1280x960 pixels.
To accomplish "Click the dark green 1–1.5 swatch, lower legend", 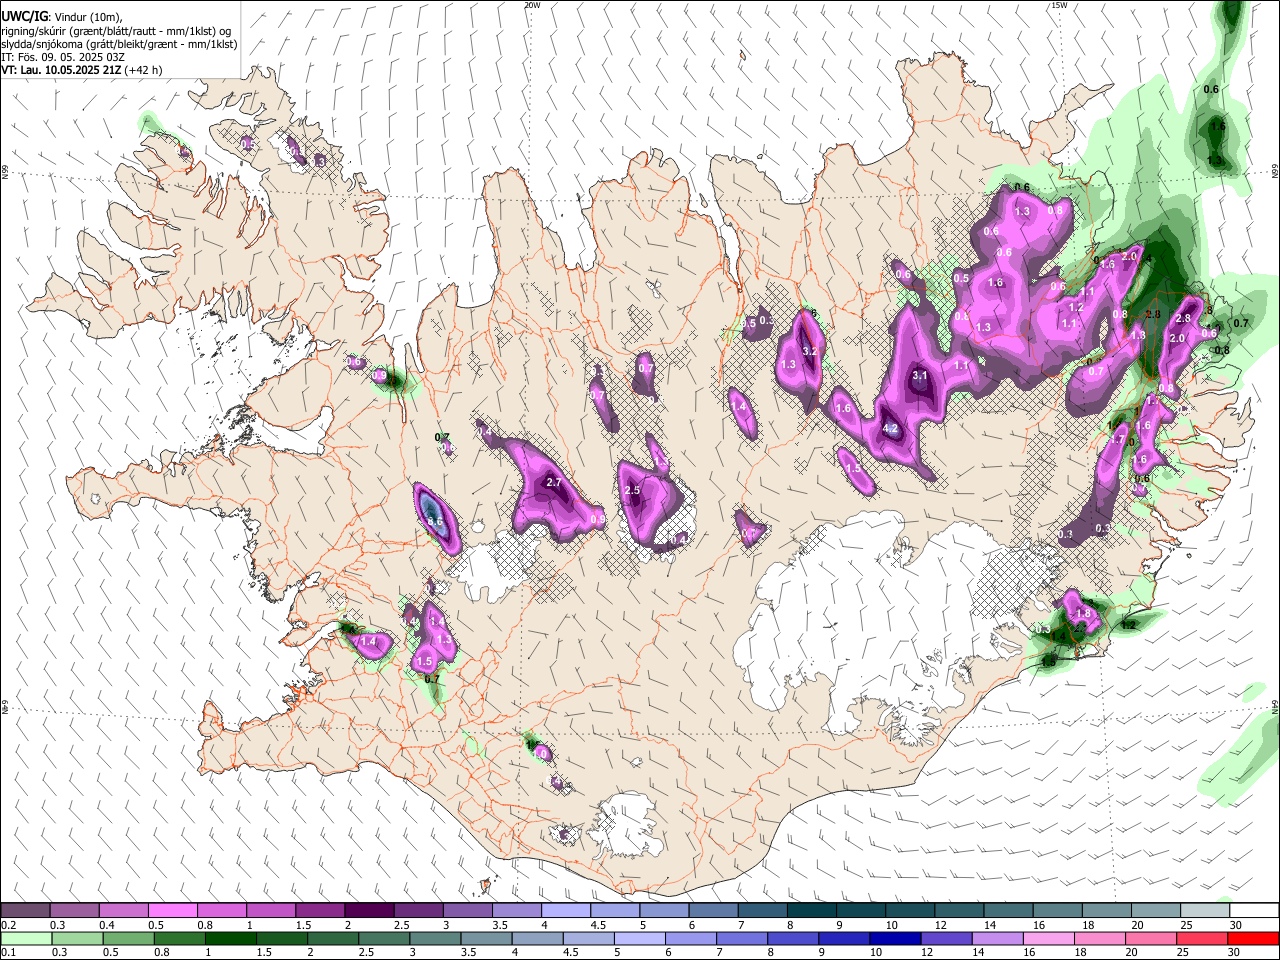I will pyautogui.click(x=231, y=938).
